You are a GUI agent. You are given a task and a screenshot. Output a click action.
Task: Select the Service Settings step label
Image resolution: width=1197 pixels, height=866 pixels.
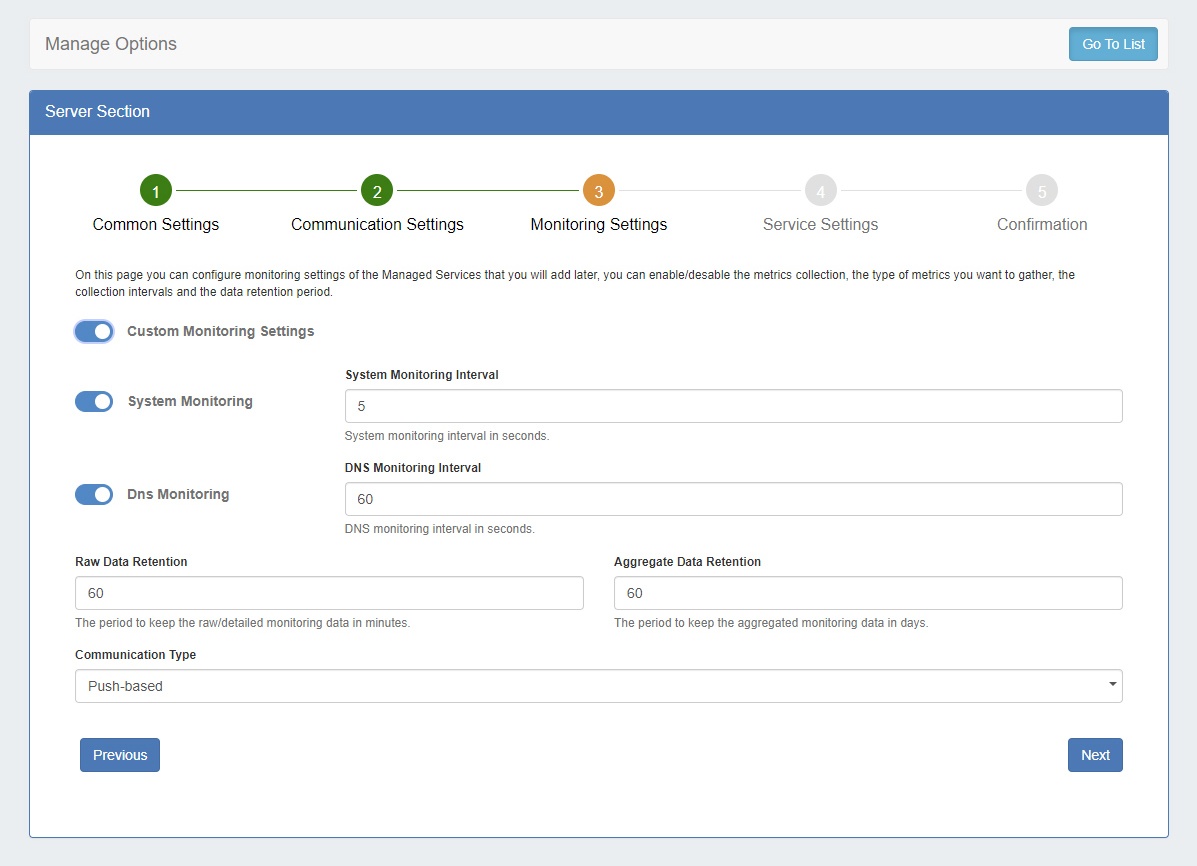tap(820, 224)
